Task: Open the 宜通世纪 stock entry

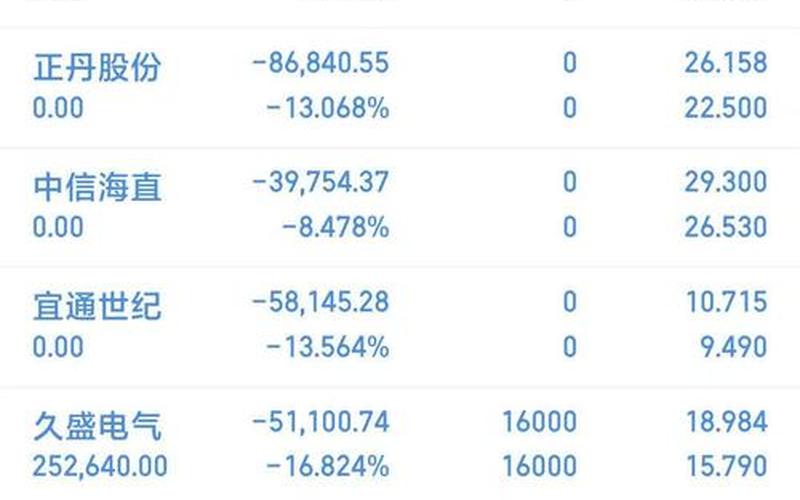Action: [96, 305]
